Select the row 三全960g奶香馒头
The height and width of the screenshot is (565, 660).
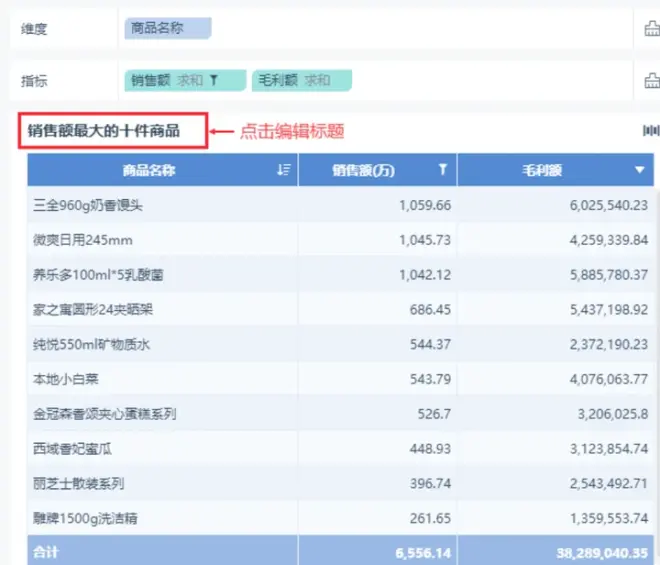[x=341, y=205]
